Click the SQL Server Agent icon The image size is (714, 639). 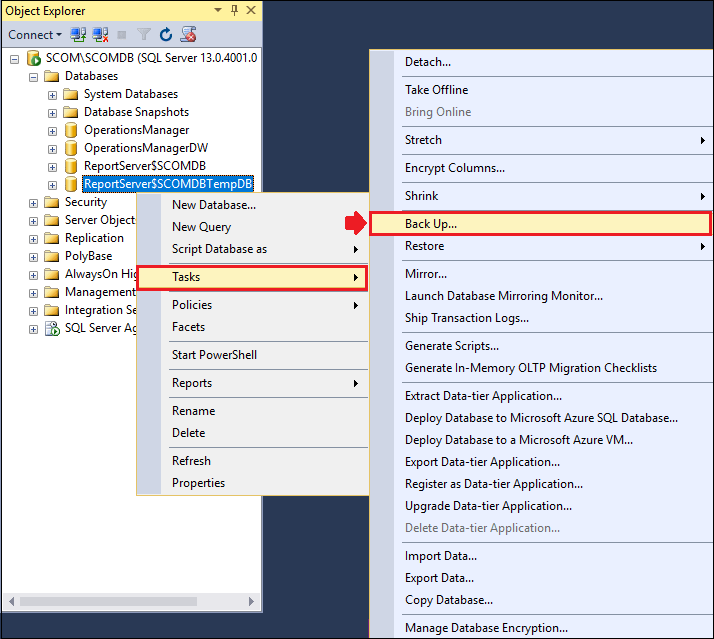(52, 328)
